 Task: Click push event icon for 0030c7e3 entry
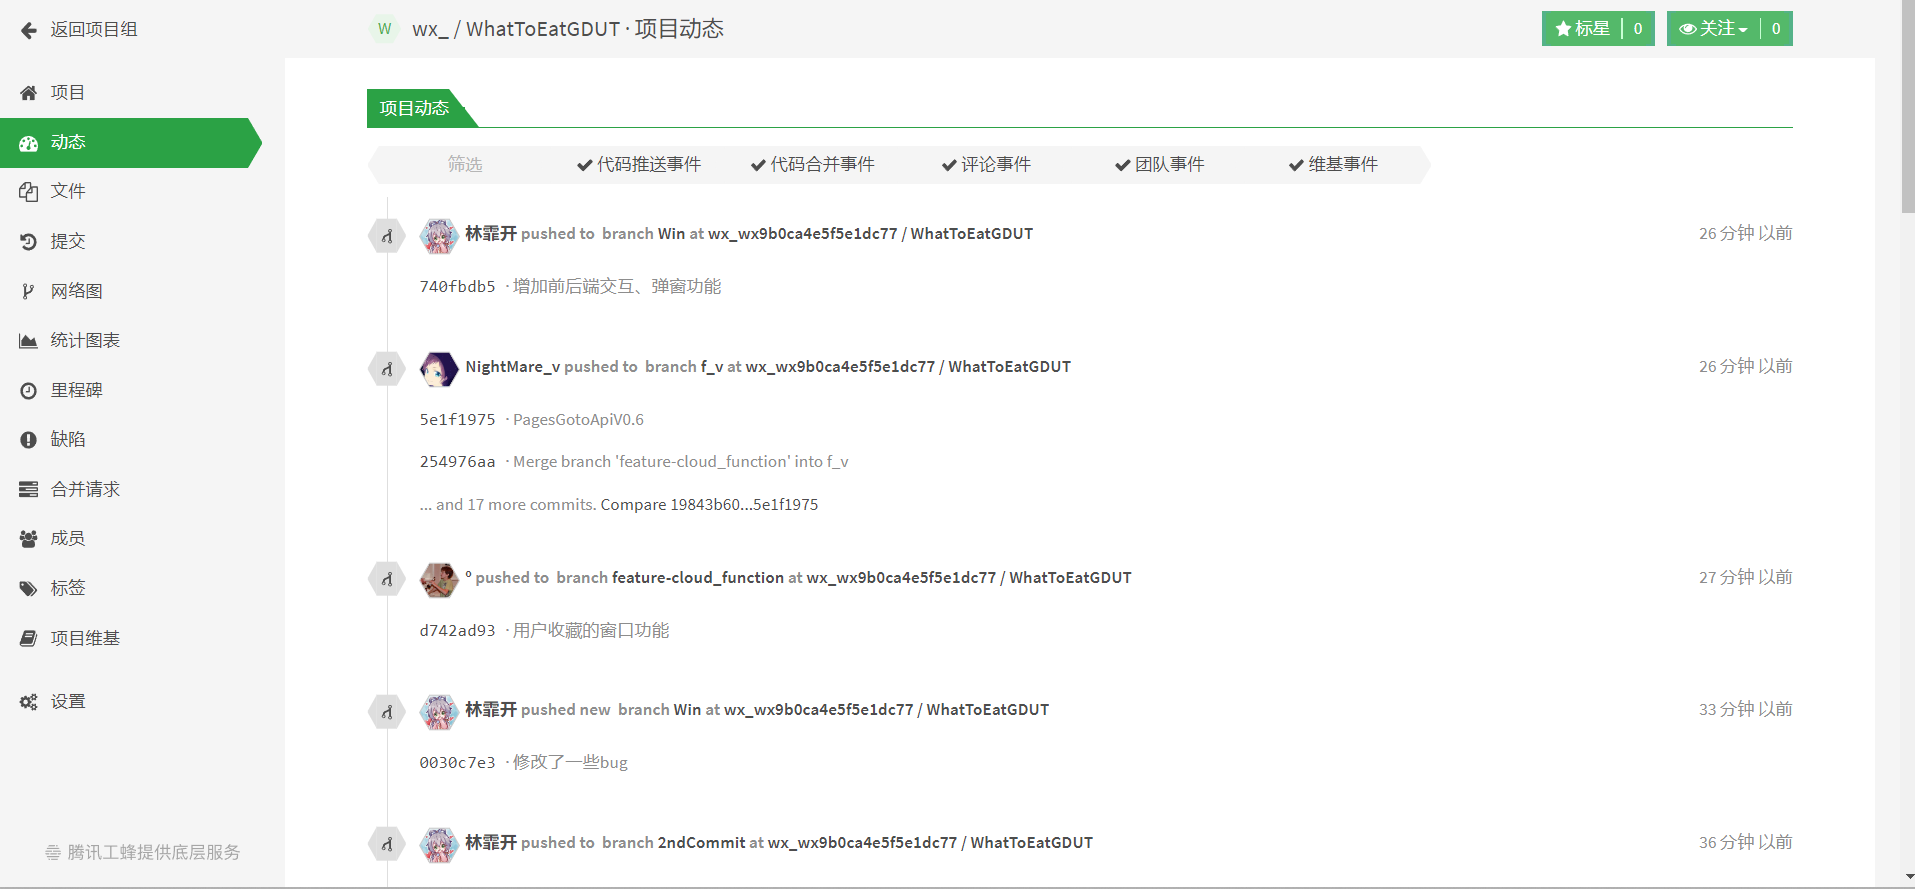(x=387, y=712)
